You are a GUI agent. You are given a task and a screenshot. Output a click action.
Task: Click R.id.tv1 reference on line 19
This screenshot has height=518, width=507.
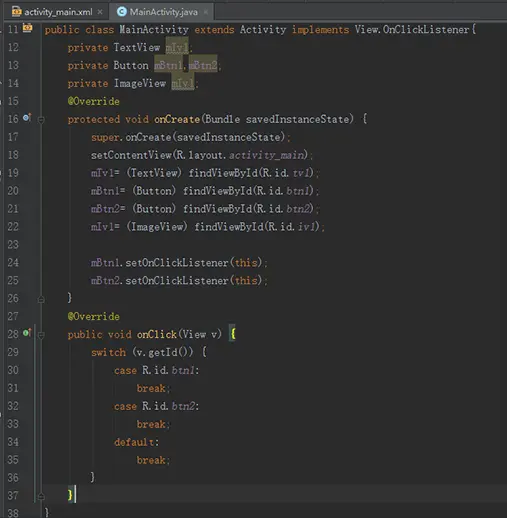(x=285, y=173)
